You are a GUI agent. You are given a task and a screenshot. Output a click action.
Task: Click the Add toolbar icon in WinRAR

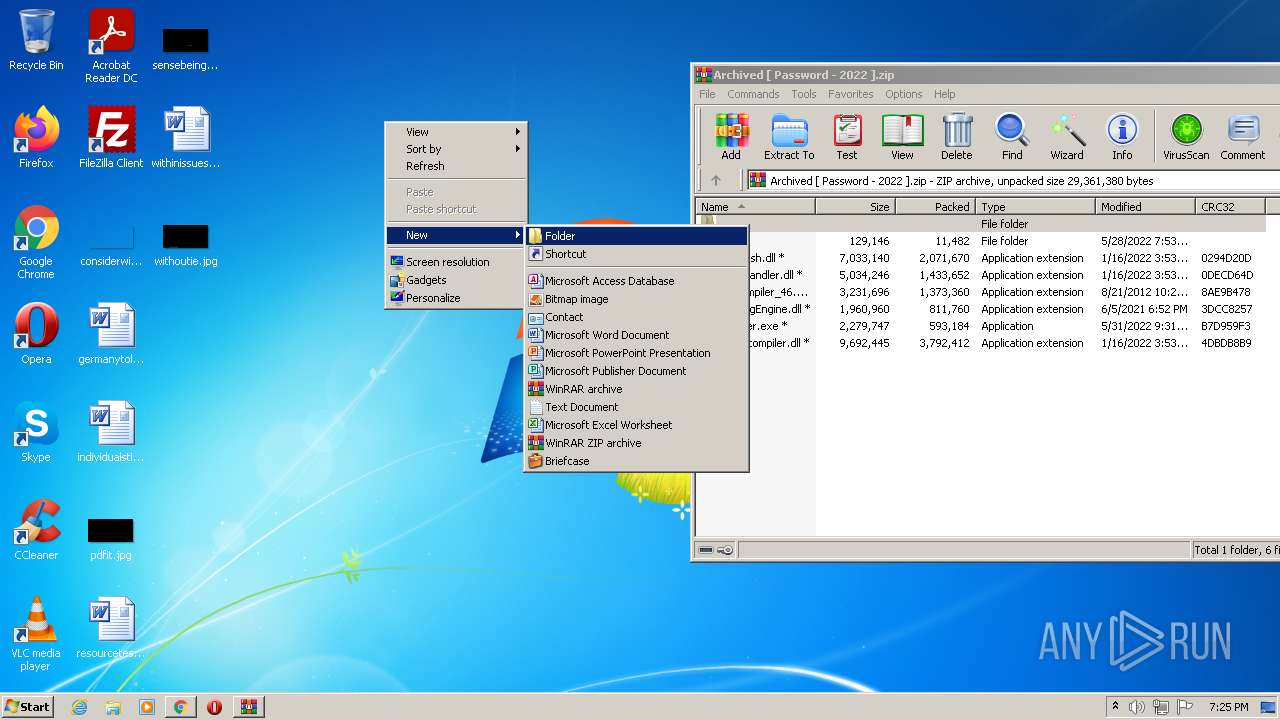click(x=731, y=137)
